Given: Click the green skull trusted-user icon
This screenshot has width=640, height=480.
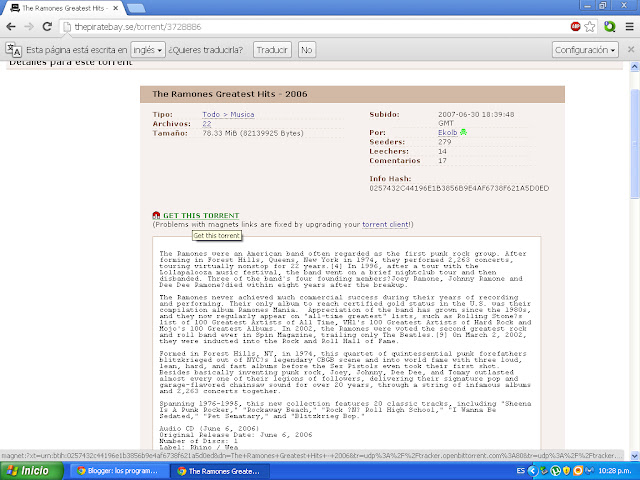Looking at the screenshot, I should (x=464, y=132).
